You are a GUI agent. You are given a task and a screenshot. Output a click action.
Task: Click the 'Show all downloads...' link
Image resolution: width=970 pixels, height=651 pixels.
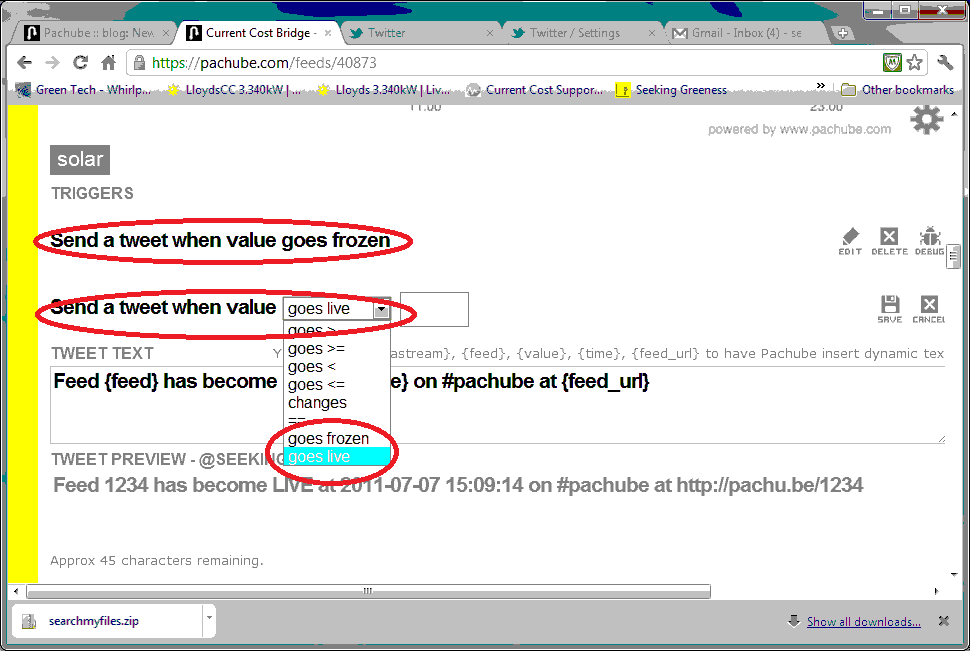863,622
